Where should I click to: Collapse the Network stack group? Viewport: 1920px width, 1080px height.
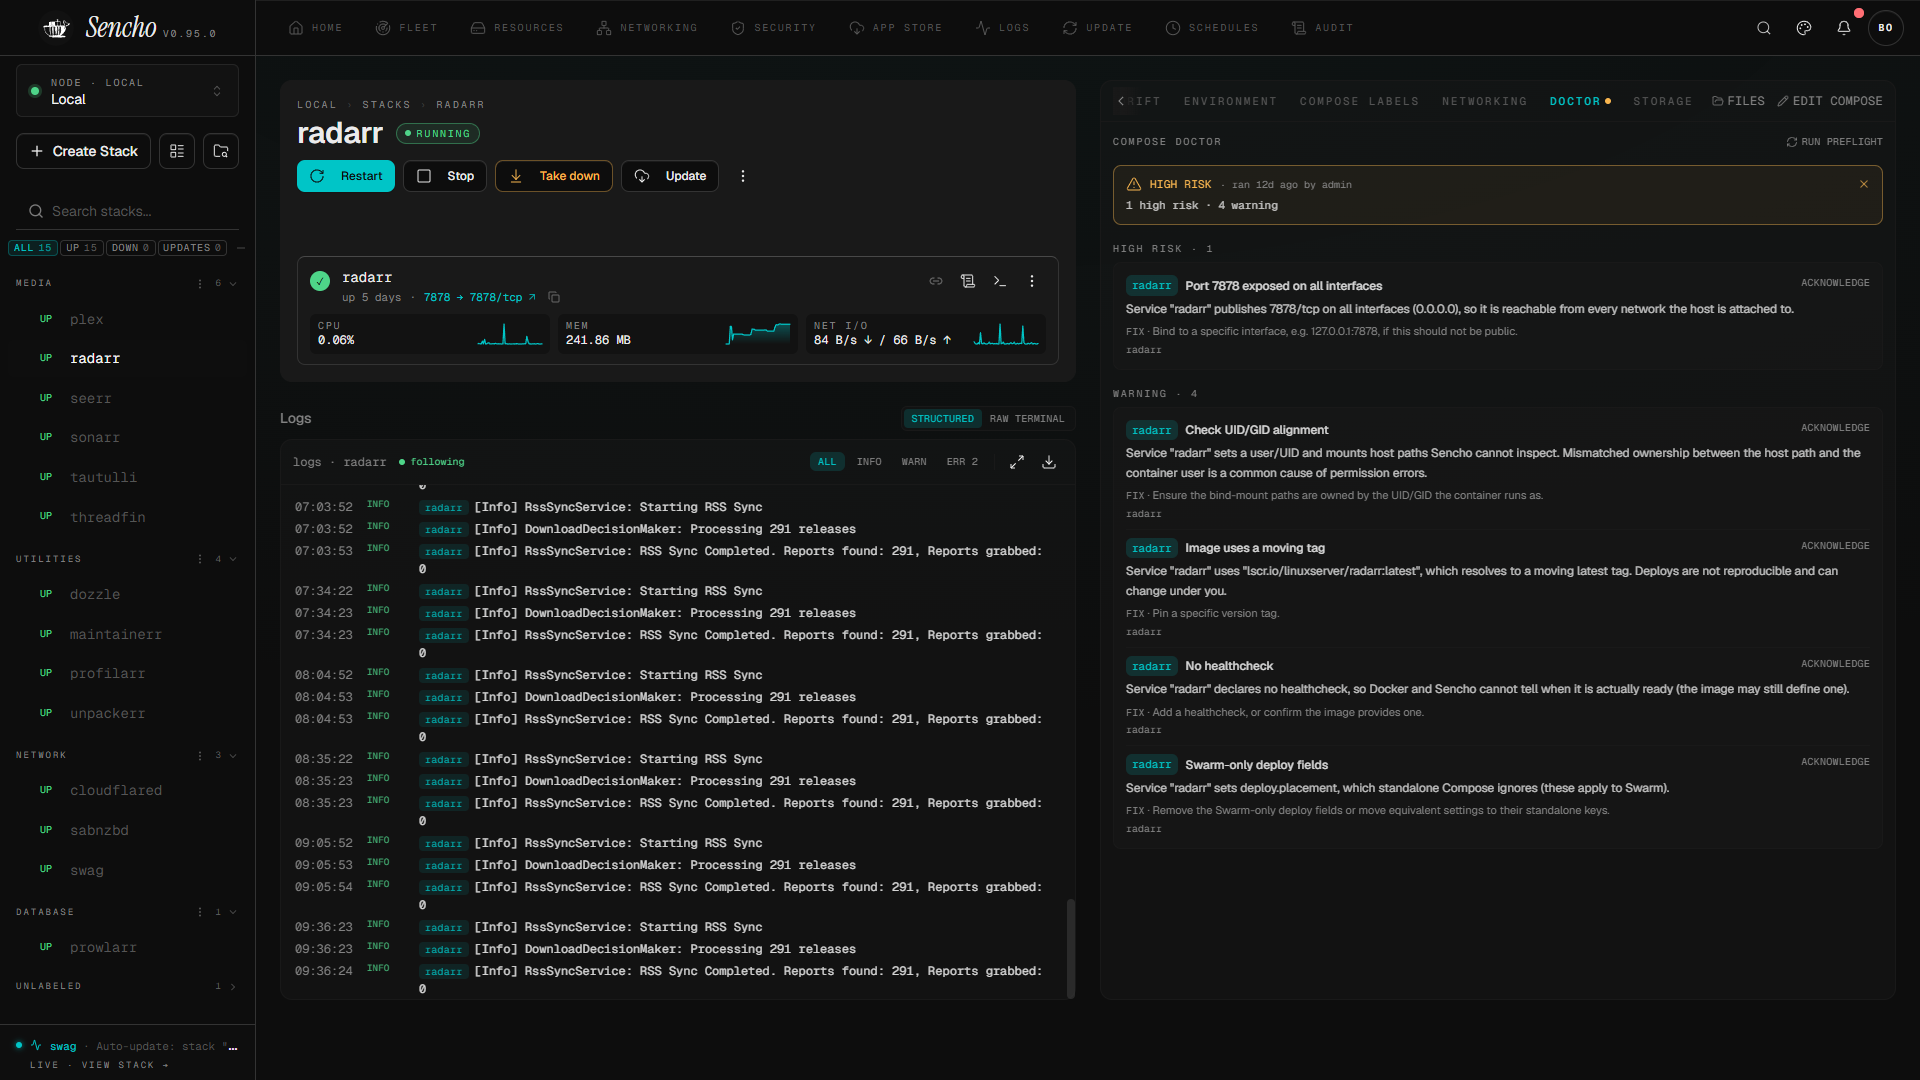tap(233, 755)
